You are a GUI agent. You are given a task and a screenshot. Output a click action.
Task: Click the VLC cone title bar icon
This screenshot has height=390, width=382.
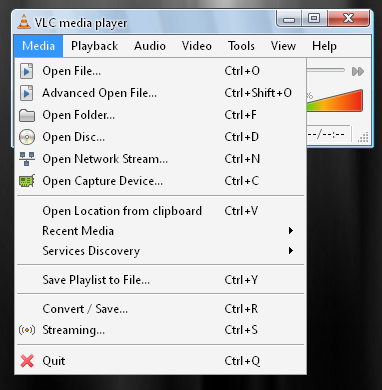click(x=23, y=22)
